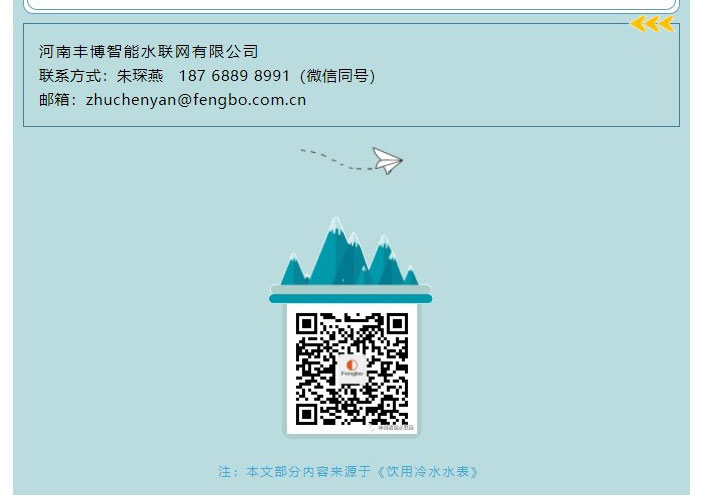
Task: Click the dashed trail behind the paper plane
Action: (x=336, y=160)
